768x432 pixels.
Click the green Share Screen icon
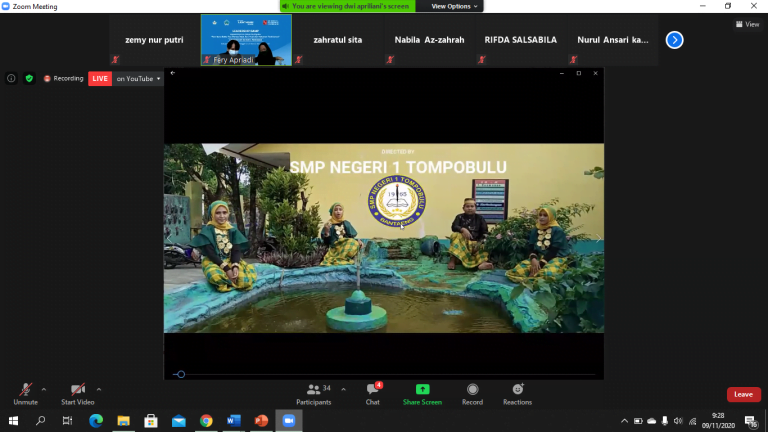(x=422, y=391)
